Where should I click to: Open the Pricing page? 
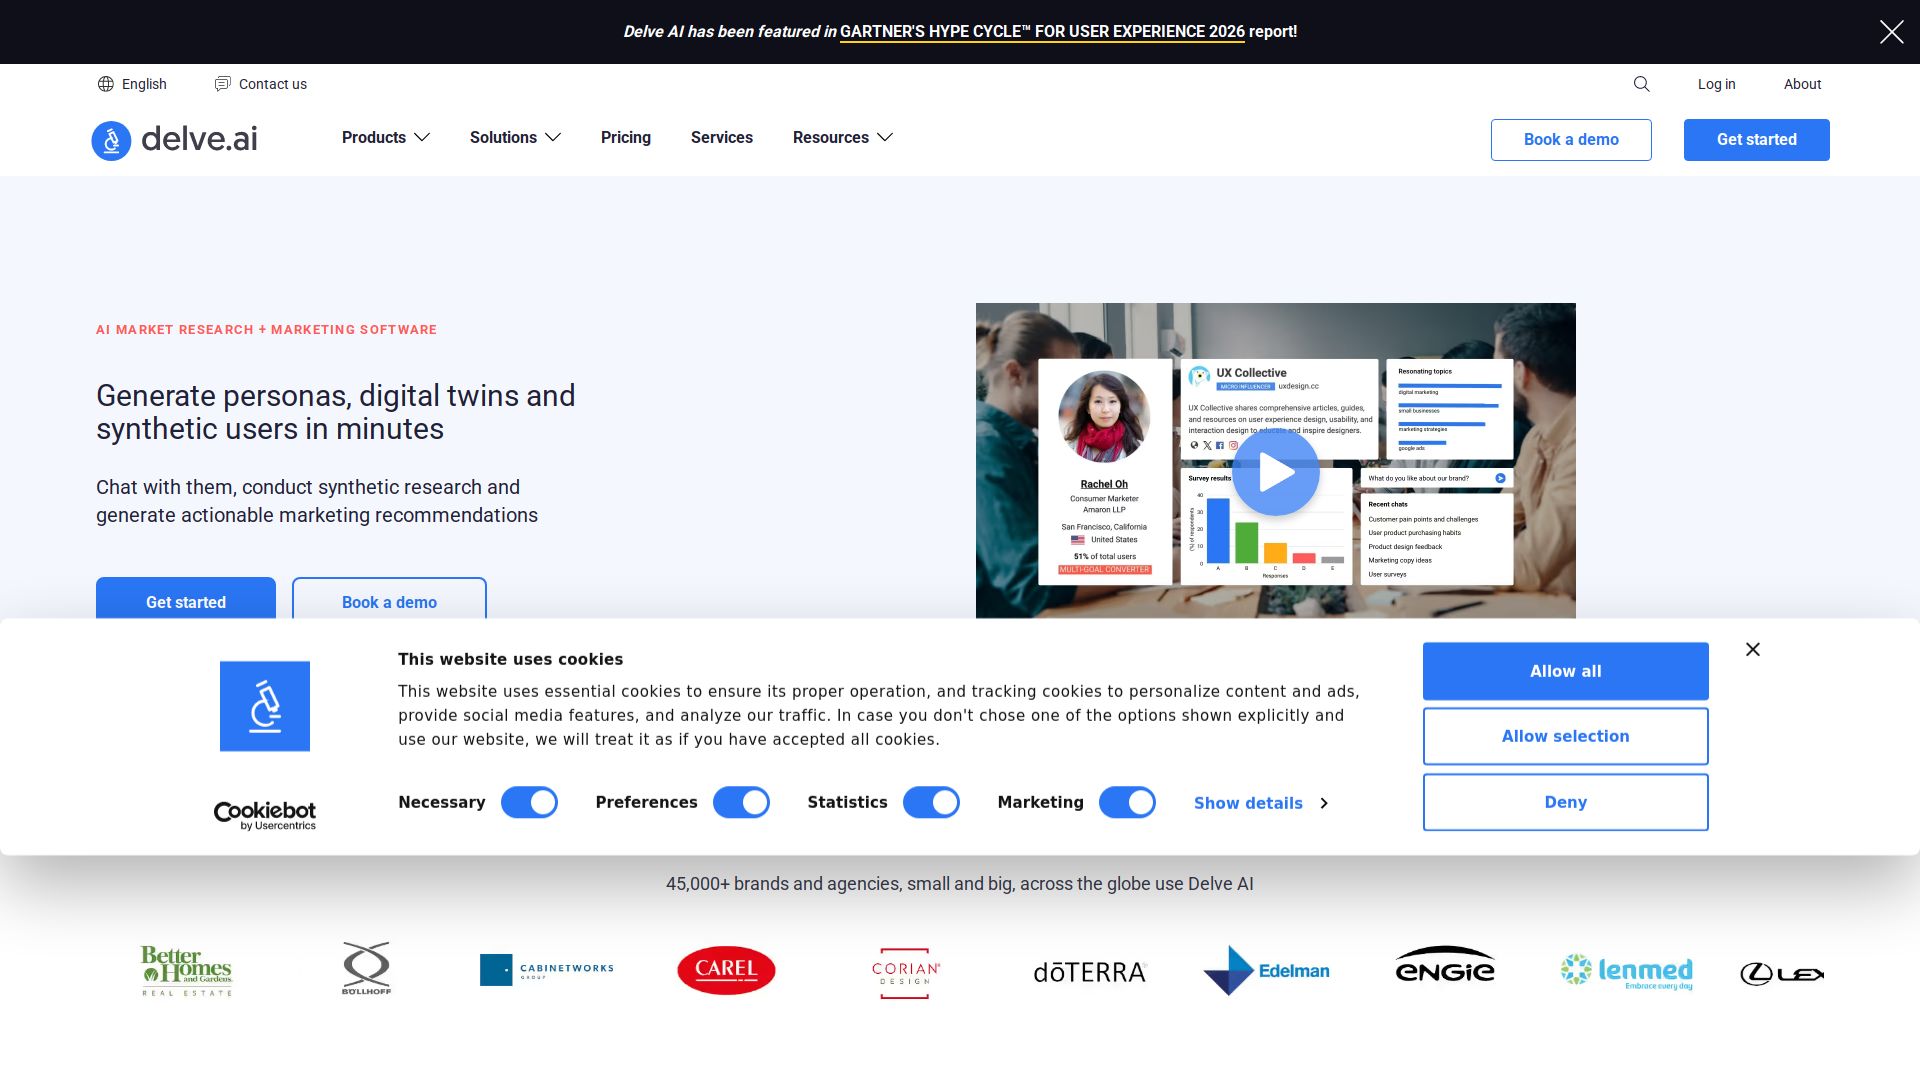coord(626,137)
